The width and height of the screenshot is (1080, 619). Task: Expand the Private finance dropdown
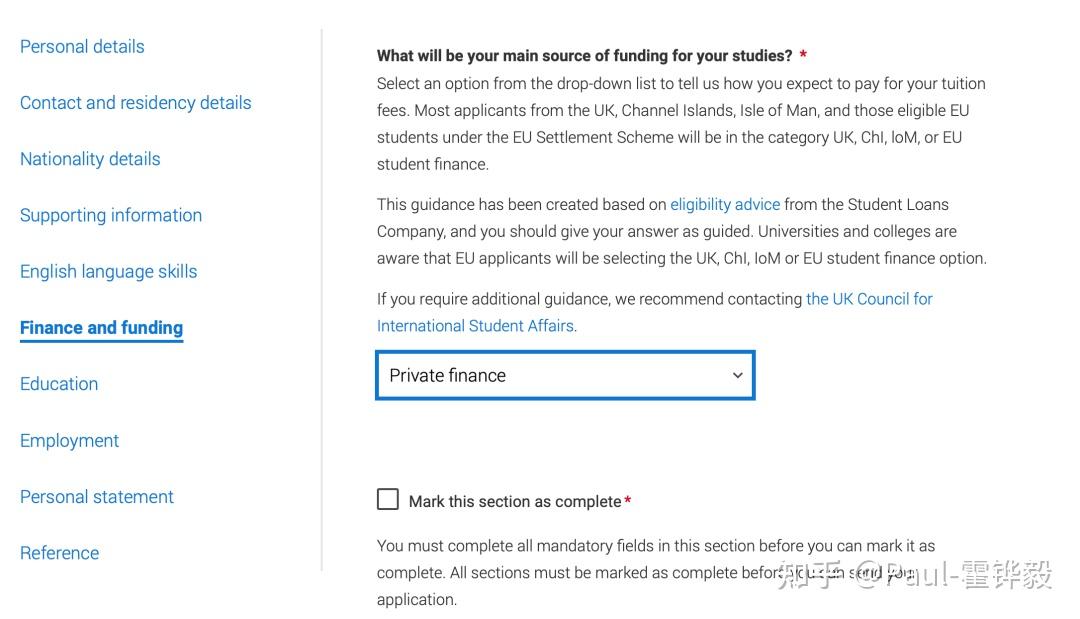(x=565, y=375)
